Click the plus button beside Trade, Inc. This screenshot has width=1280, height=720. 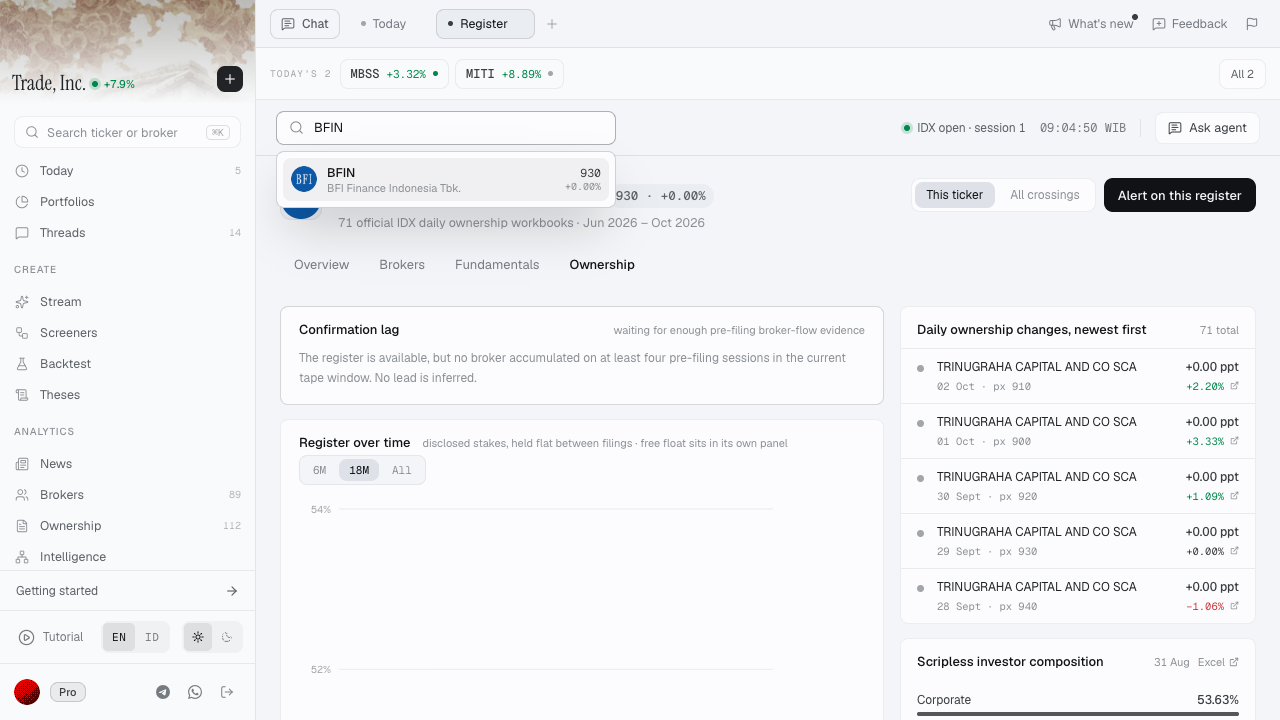click(230, 79)
